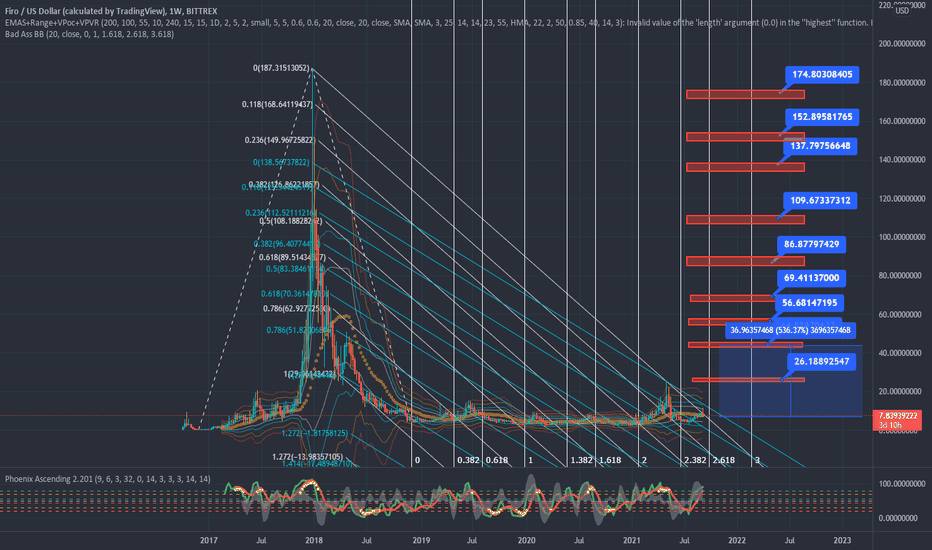Image resolution: width=932 pixels, height=550 pixels.
Task: Click 2020 on the time axis
Action: tap(526, 540)
